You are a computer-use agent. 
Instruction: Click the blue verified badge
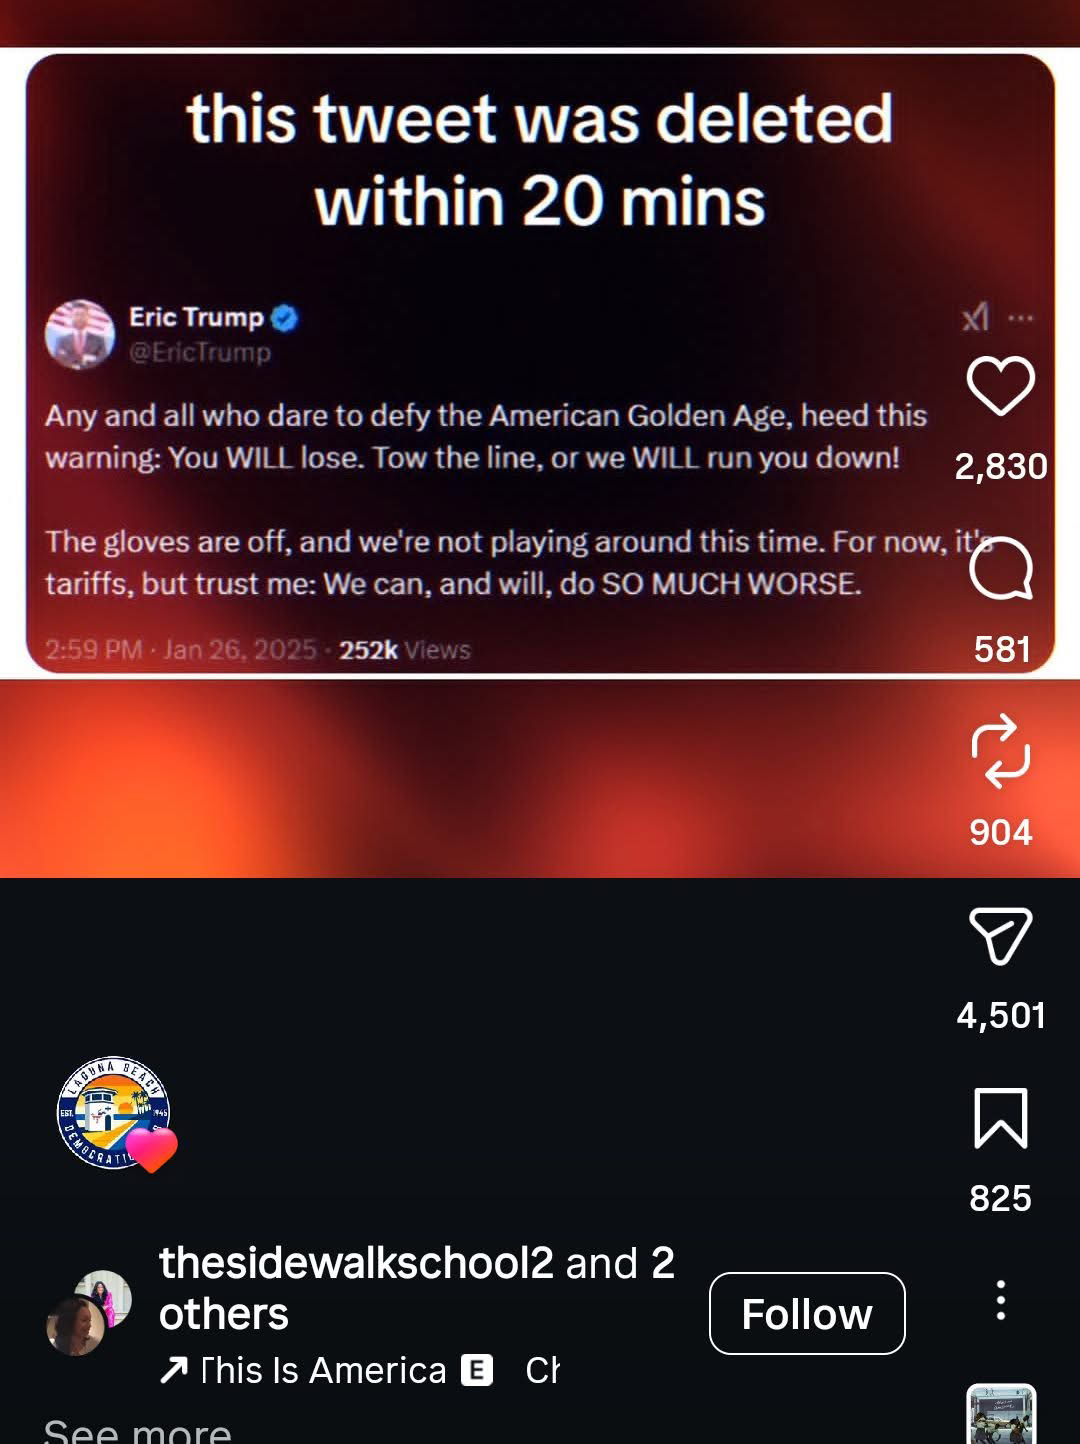[x=285, y=318]
